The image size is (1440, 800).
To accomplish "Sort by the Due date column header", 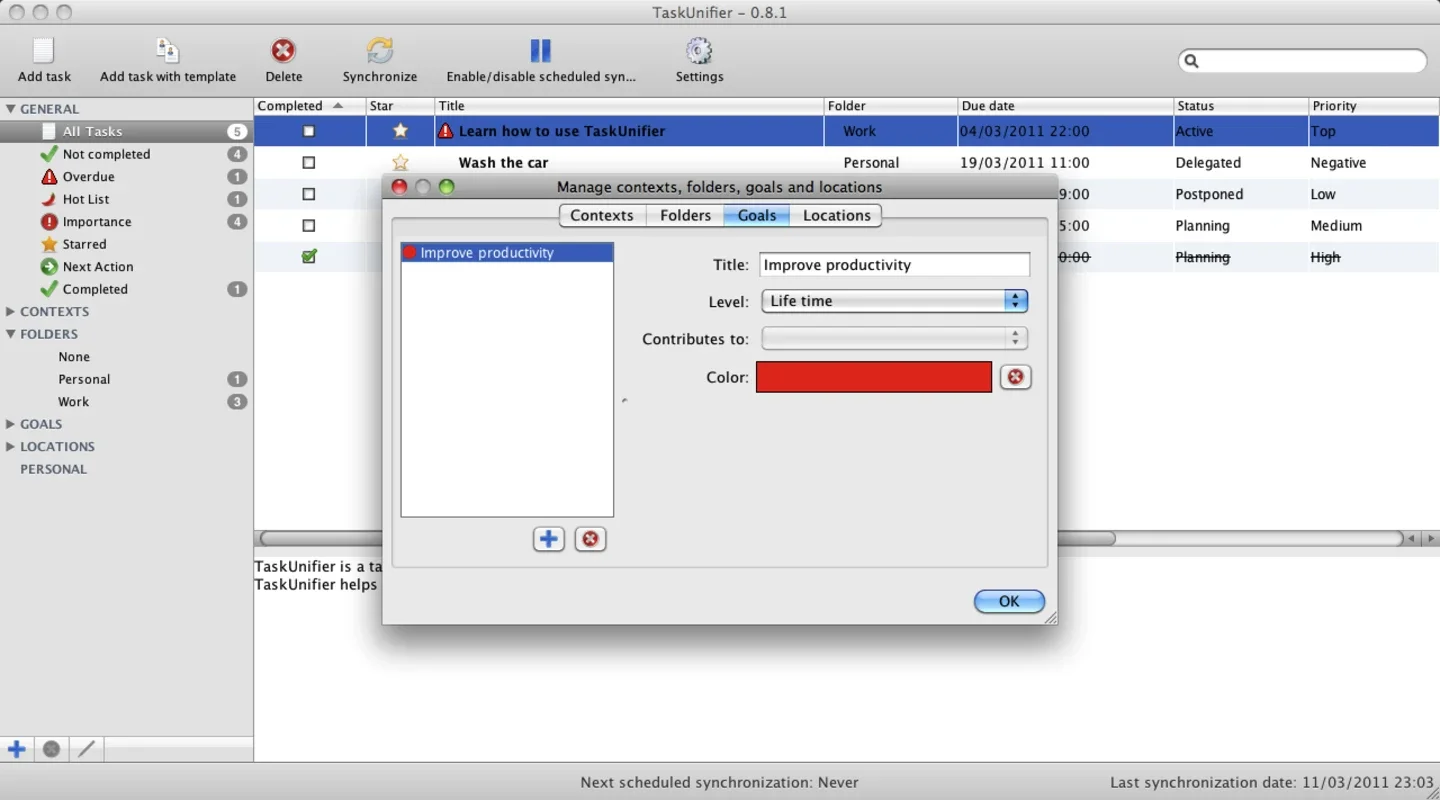I will point(1065,106).
